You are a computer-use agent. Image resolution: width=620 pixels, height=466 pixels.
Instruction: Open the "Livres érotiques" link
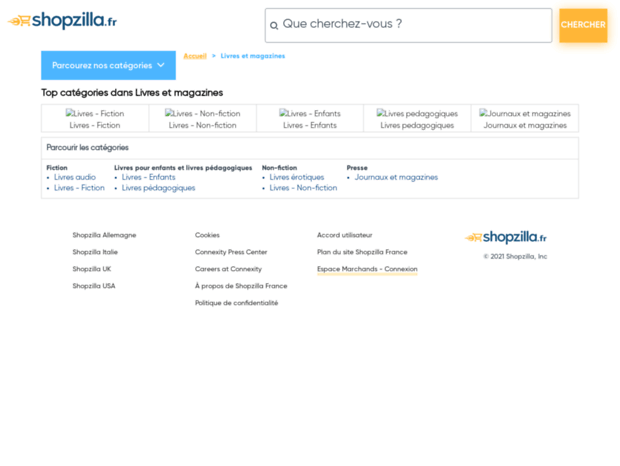(297, 177)
